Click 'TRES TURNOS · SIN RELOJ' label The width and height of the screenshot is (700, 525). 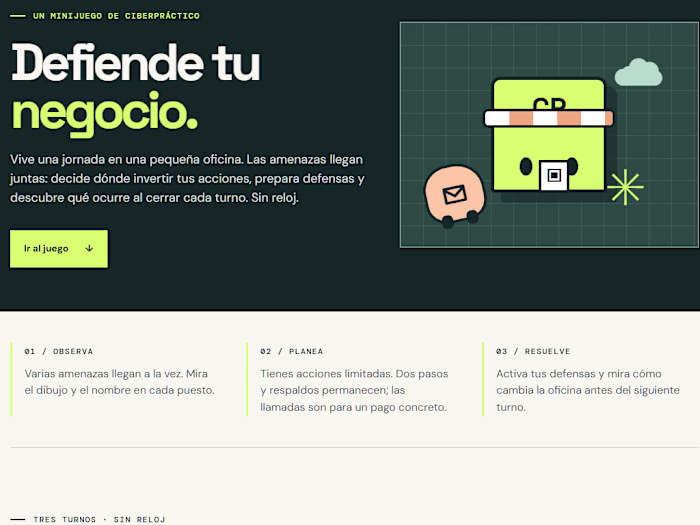pyautogui.click(x=99, y=520)
